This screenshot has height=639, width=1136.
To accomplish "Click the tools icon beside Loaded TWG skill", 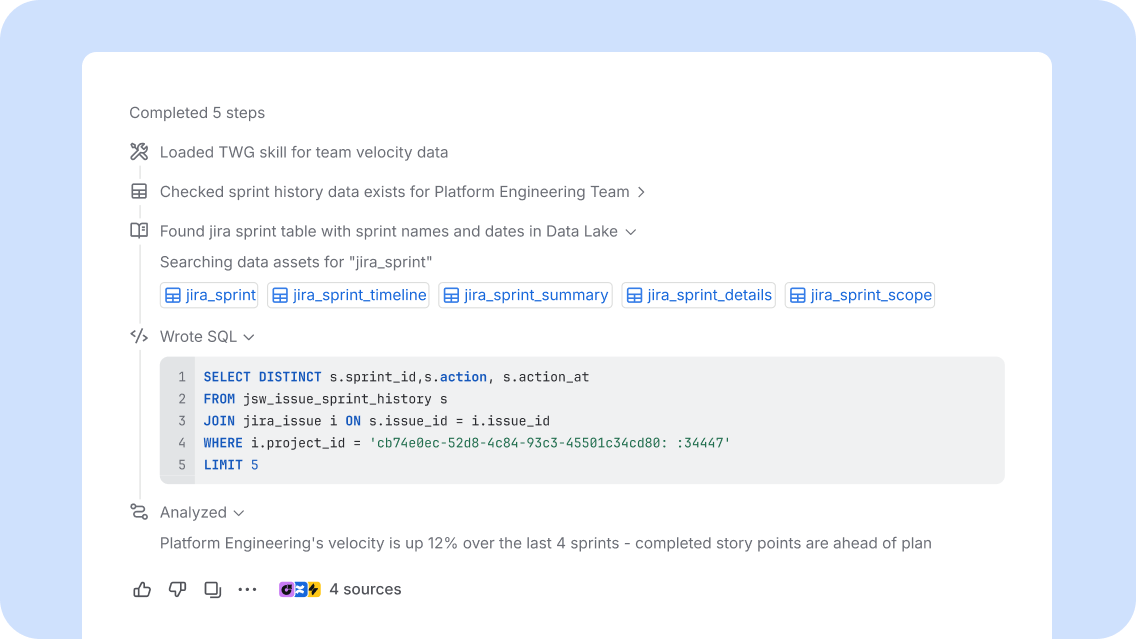I will pos(139,151).
